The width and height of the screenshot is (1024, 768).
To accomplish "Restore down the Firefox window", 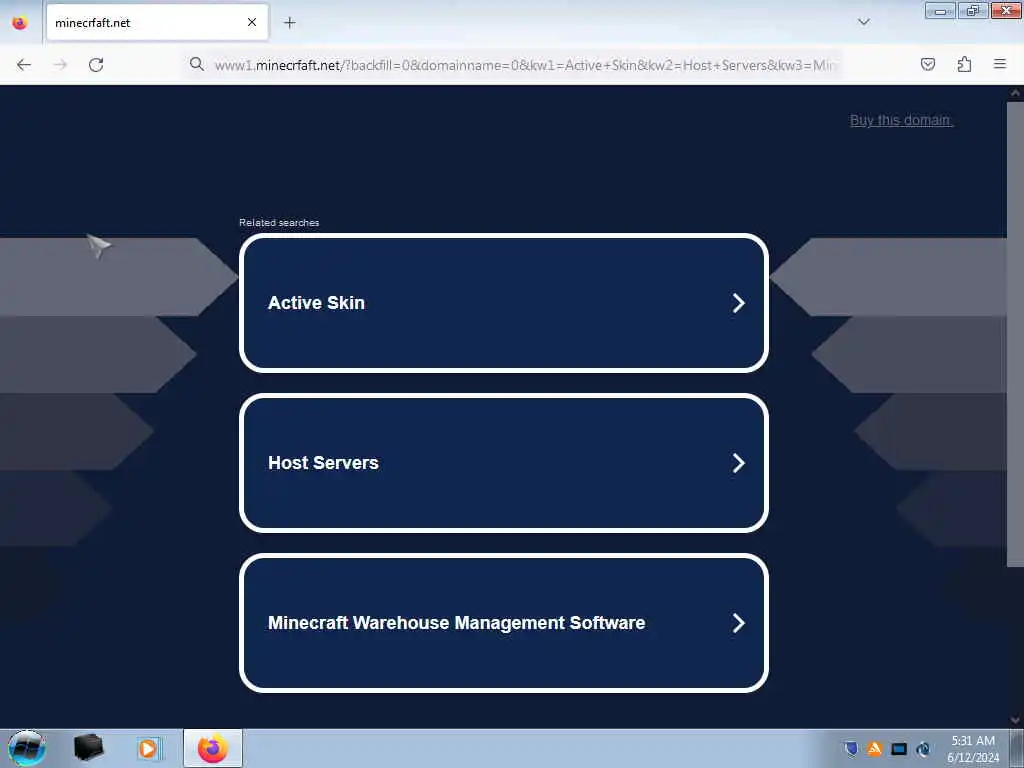I will click(x=973, y=10).
